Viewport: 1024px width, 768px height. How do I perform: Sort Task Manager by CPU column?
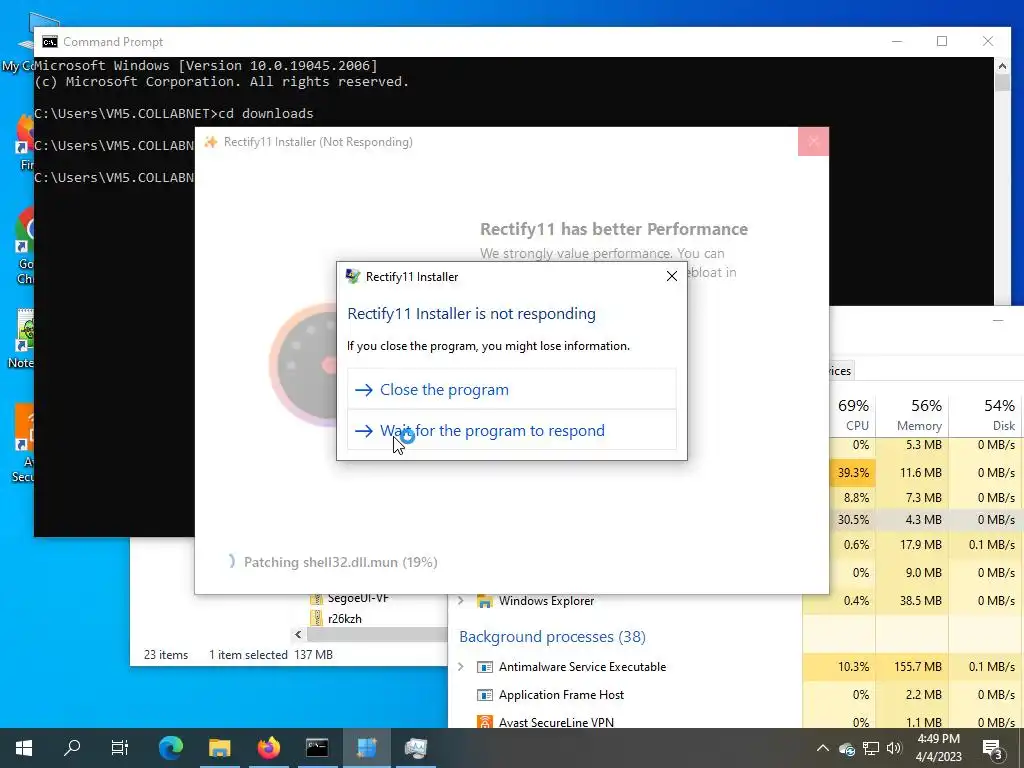[x=853, y=414]
